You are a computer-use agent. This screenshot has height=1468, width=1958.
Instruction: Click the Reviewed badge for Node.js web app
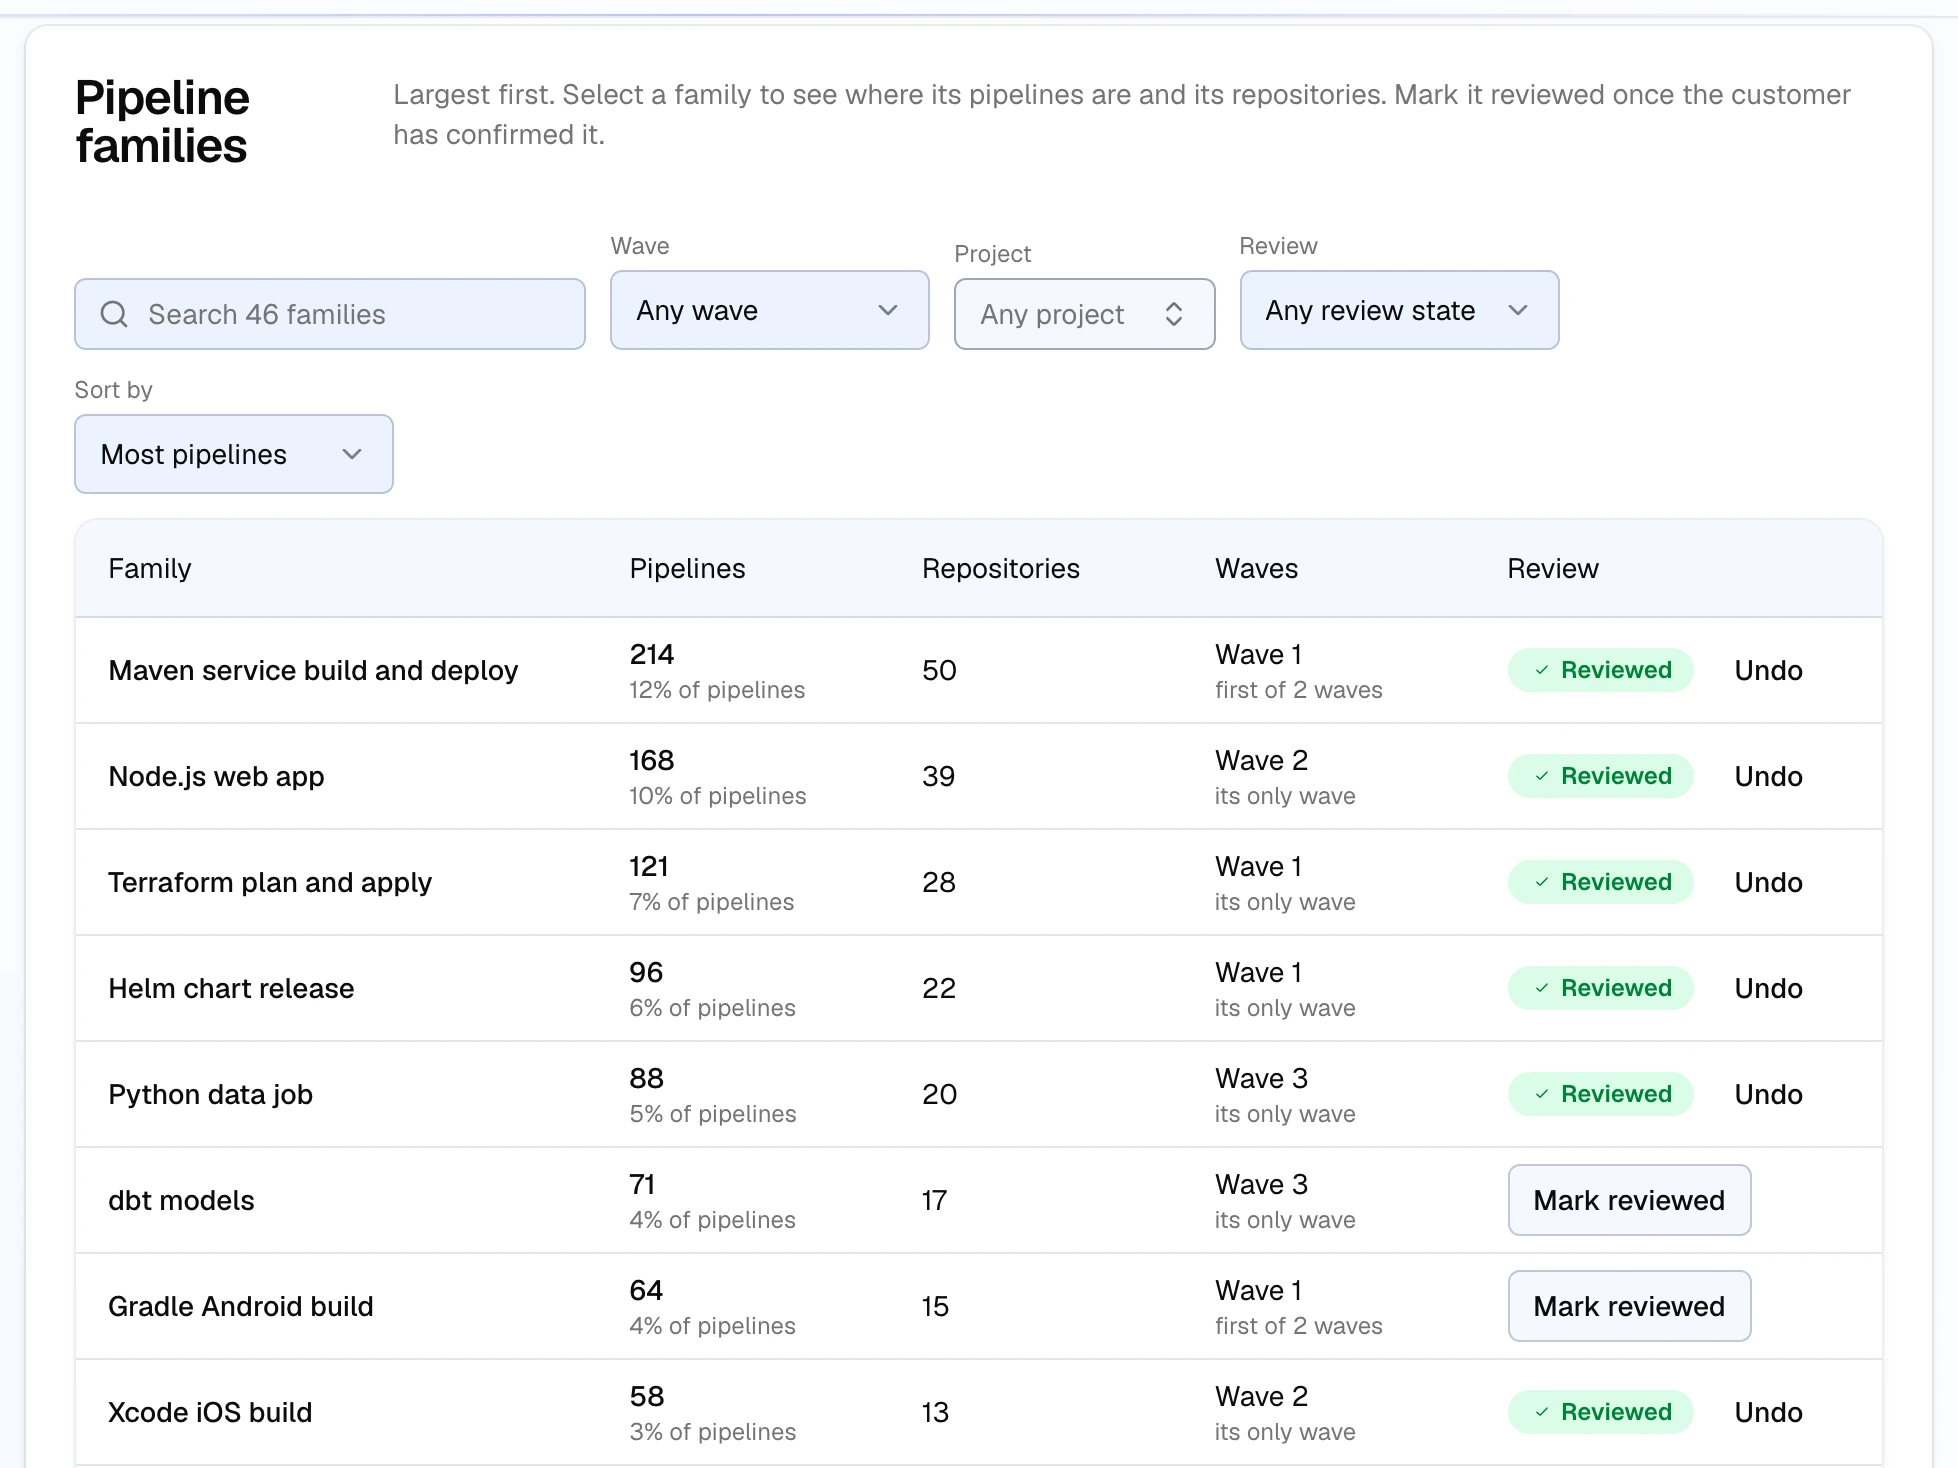pyautogui.click(x=1601, y=776)
